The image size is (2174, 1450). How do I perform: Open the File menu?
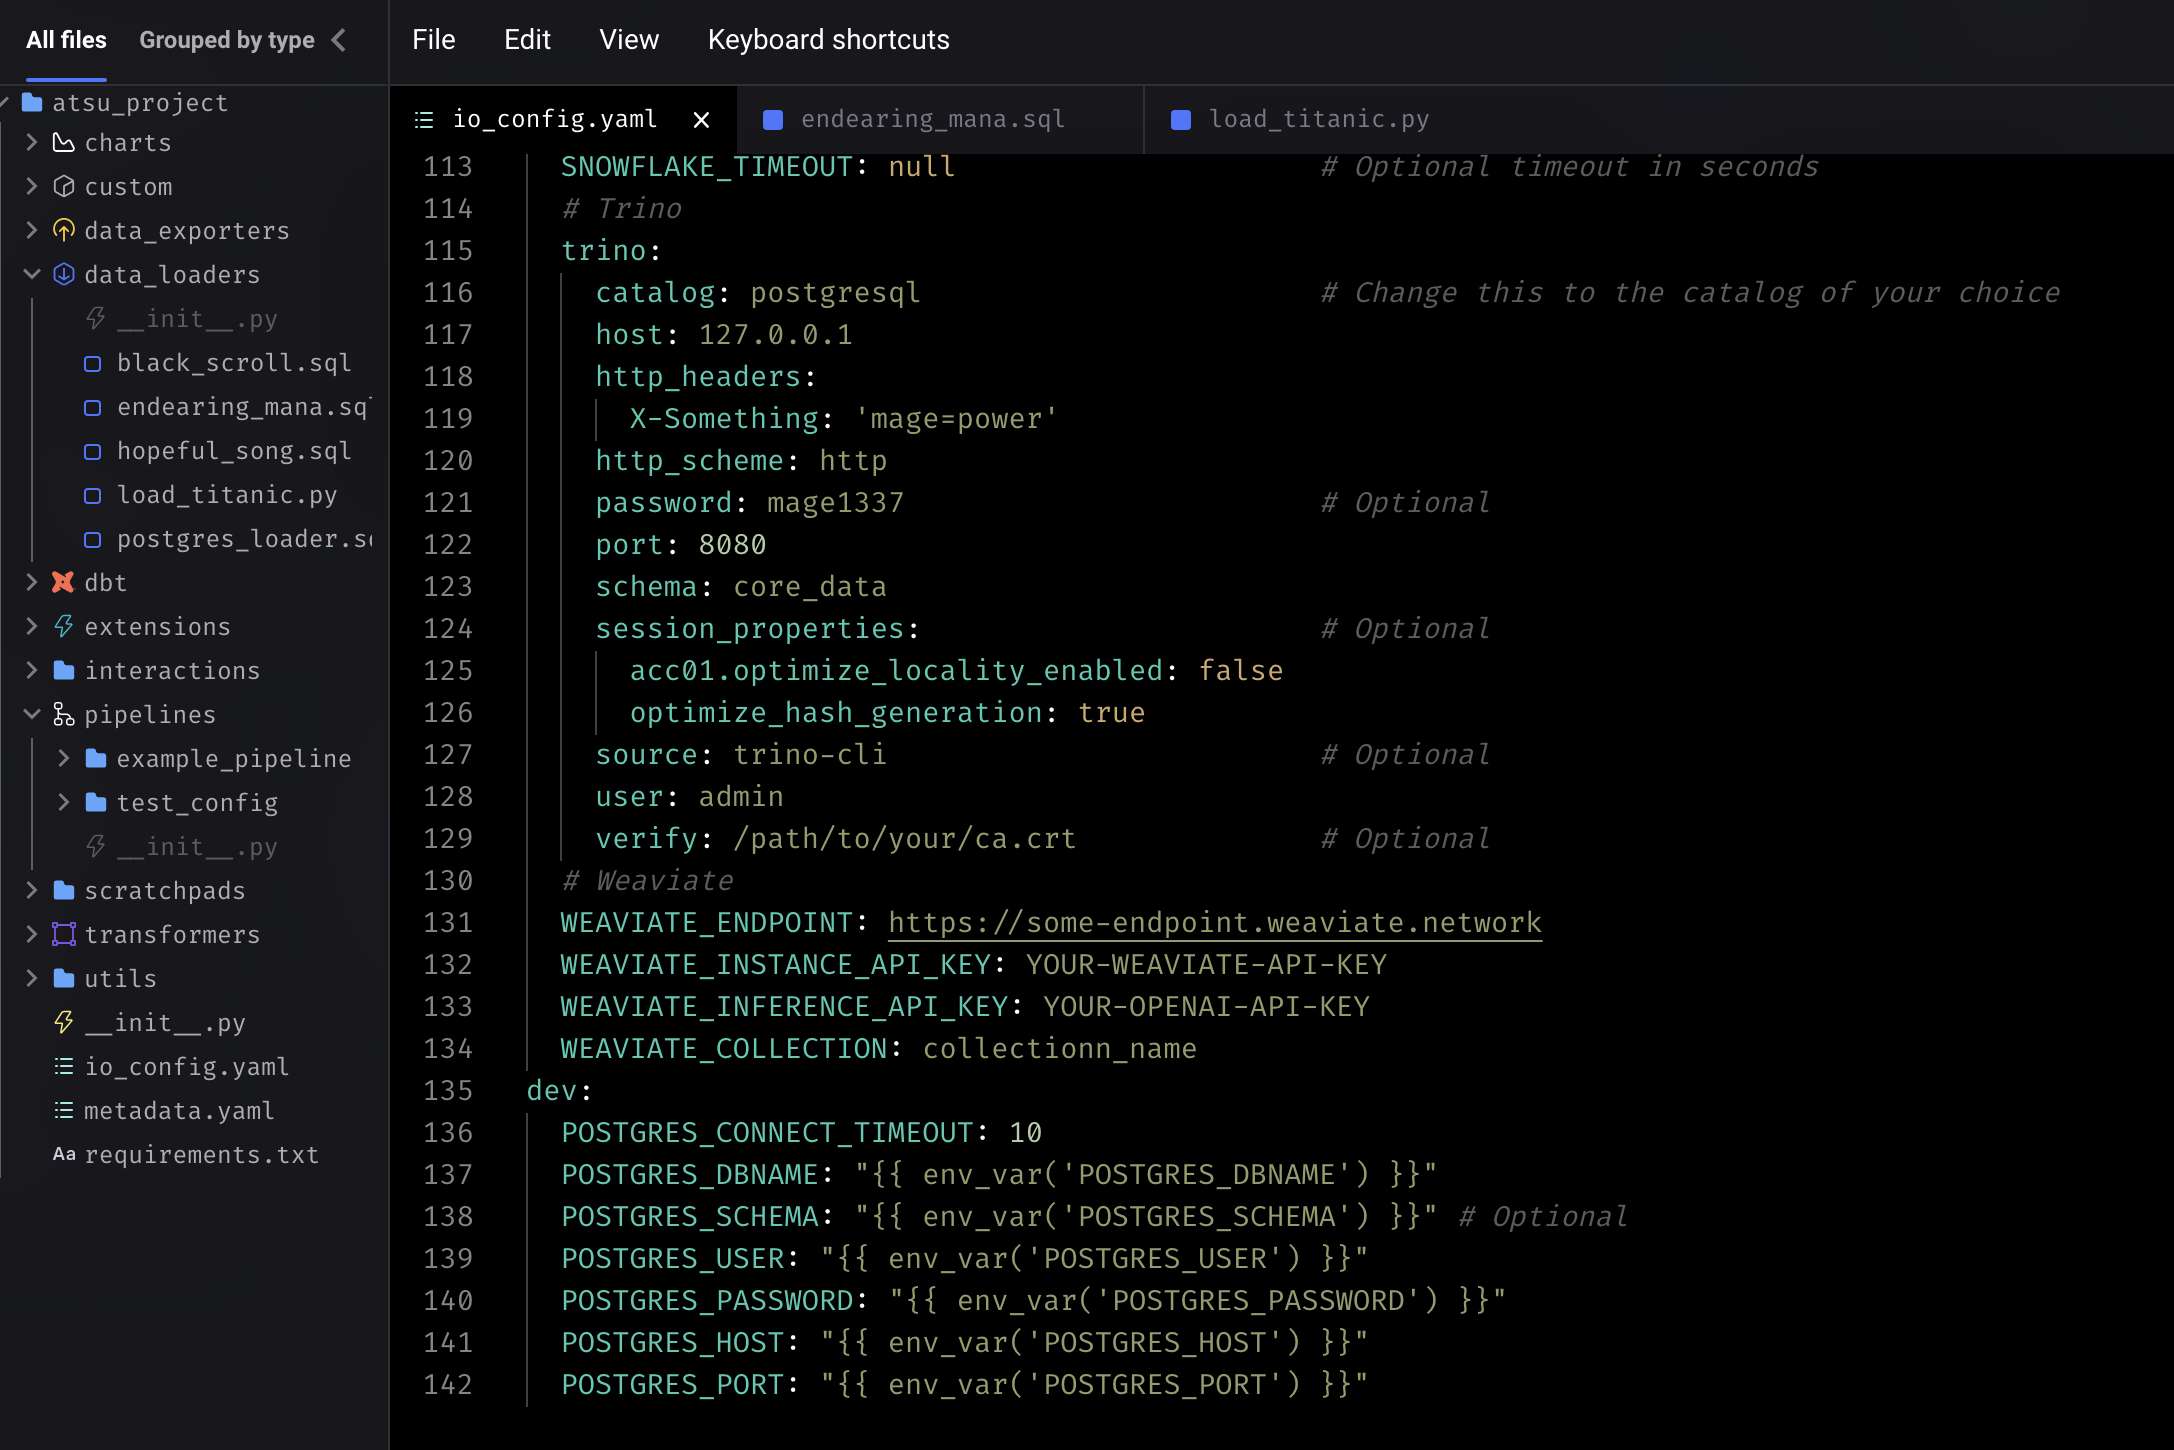[434, 40]
